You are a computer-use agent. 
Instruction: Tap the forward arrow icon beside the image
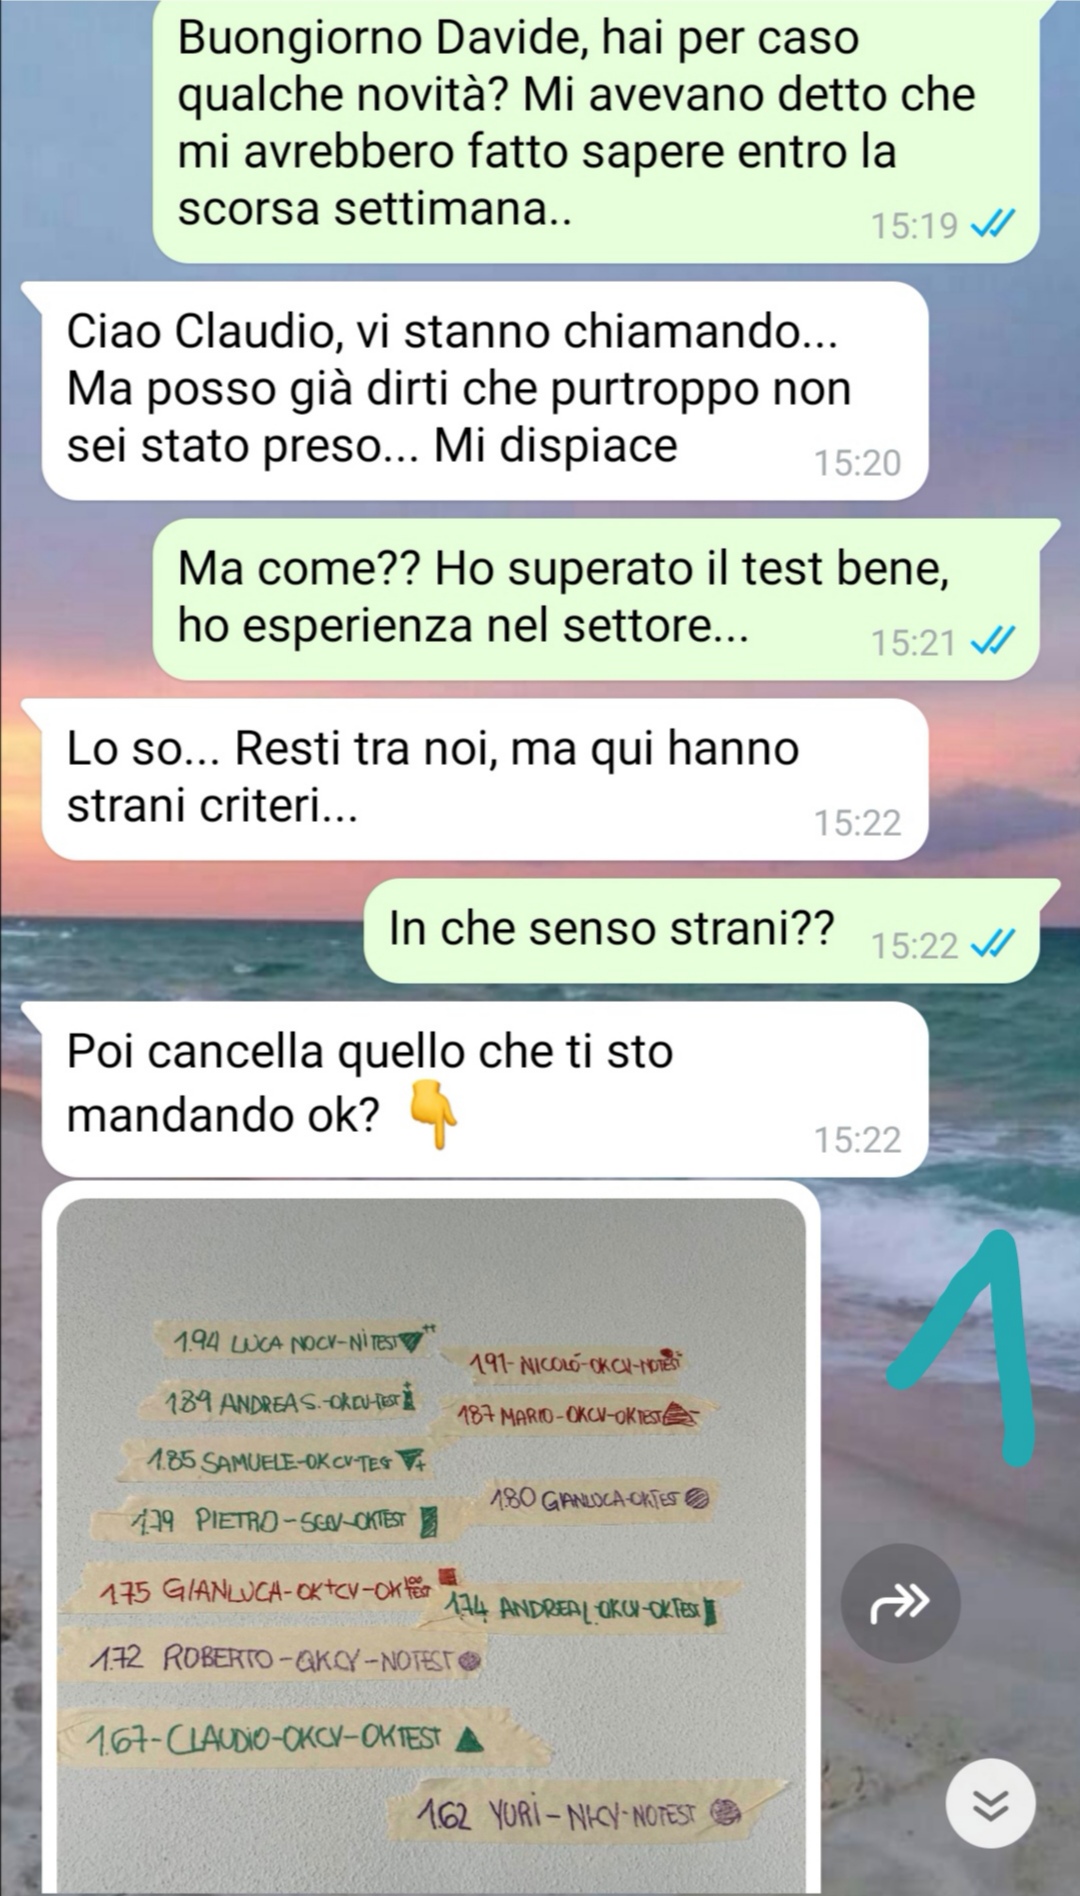pos(900,1603)
